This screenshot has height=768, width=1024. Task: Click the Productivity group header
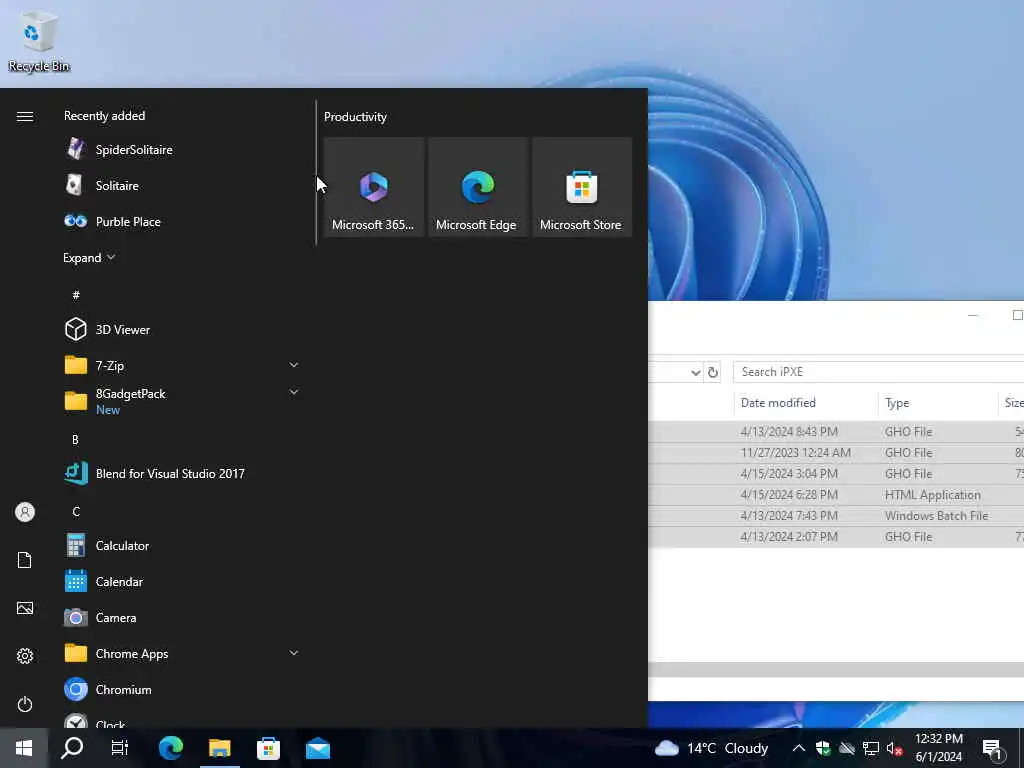tap(355, 117)
